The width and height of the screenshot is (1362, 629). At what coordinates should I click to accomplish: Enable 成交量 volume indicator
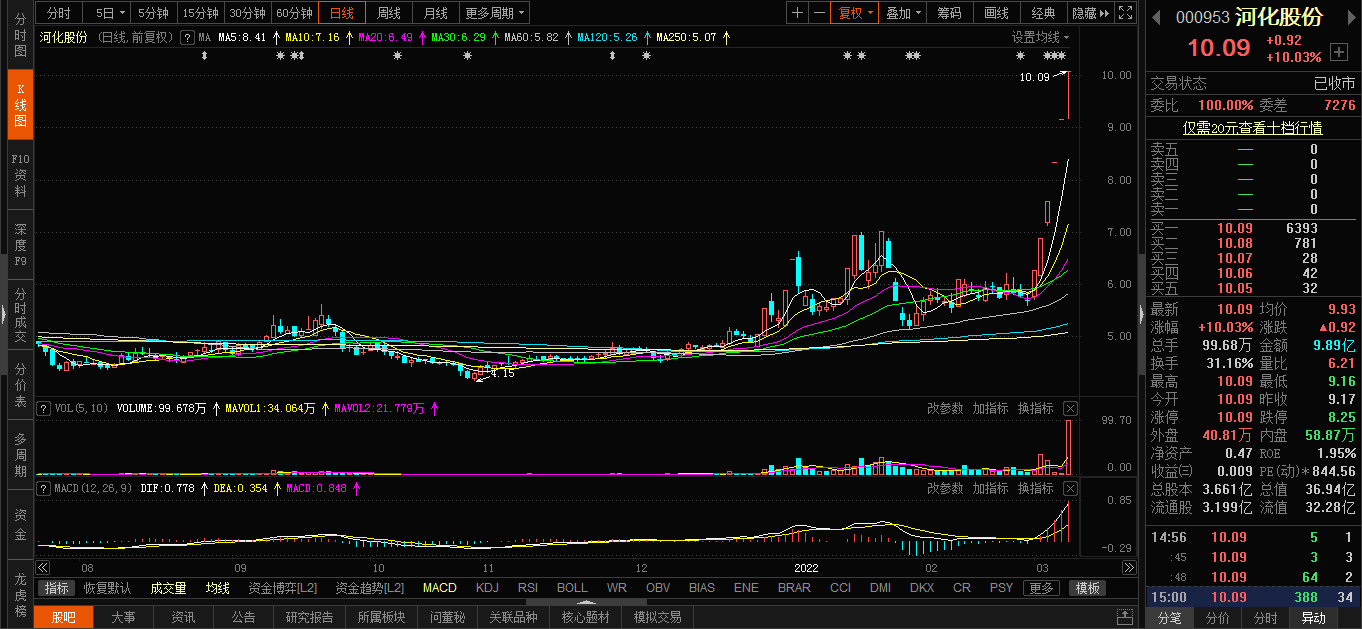168,588
